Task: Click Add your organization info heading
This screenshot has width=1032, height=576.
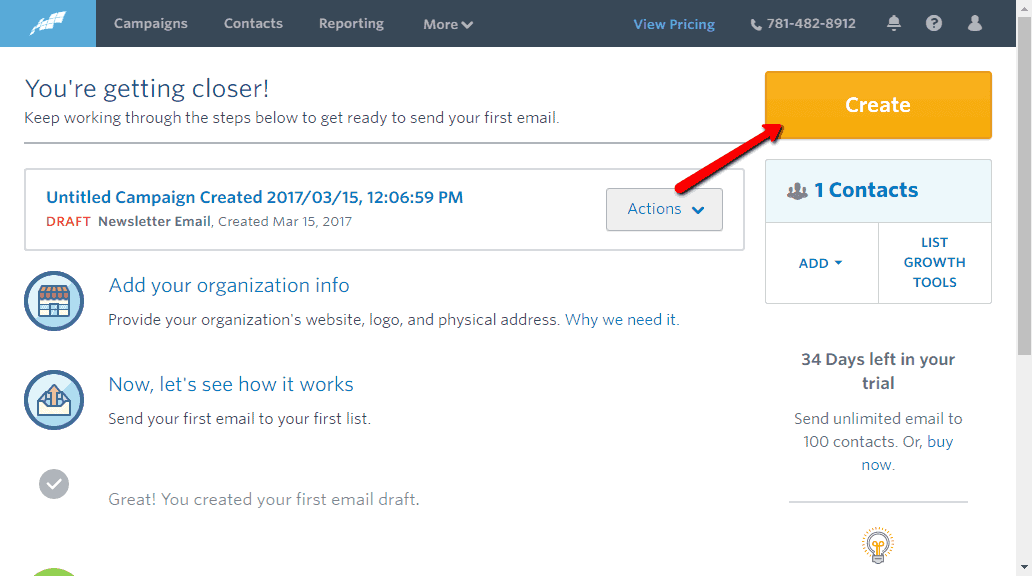Action: click(x=229, y=286)
